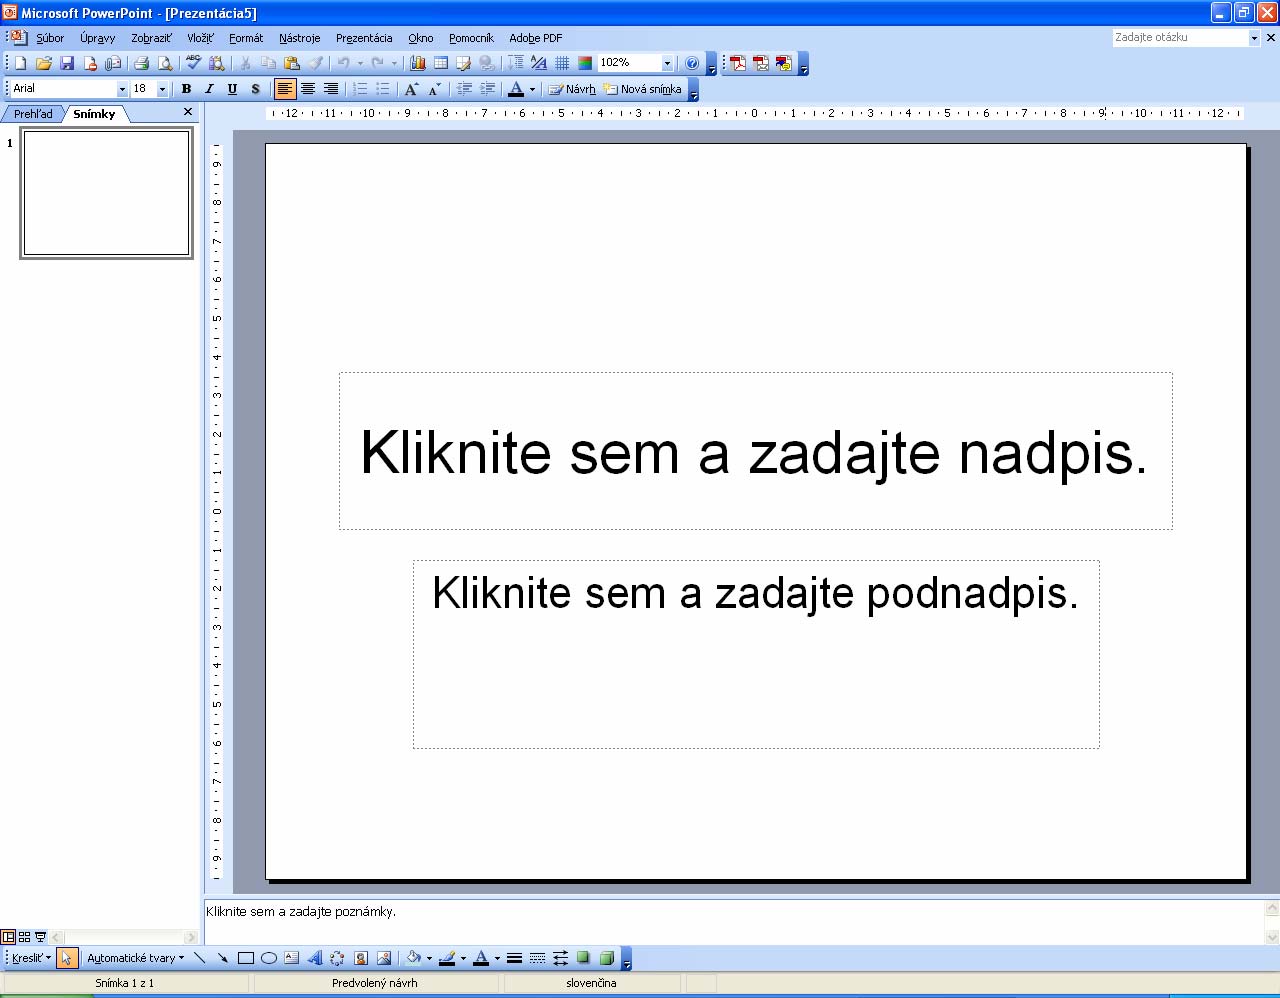Switch to the Prehľad tab
This screenshot has height=998, width=1280.
click(x=33, y=114)
